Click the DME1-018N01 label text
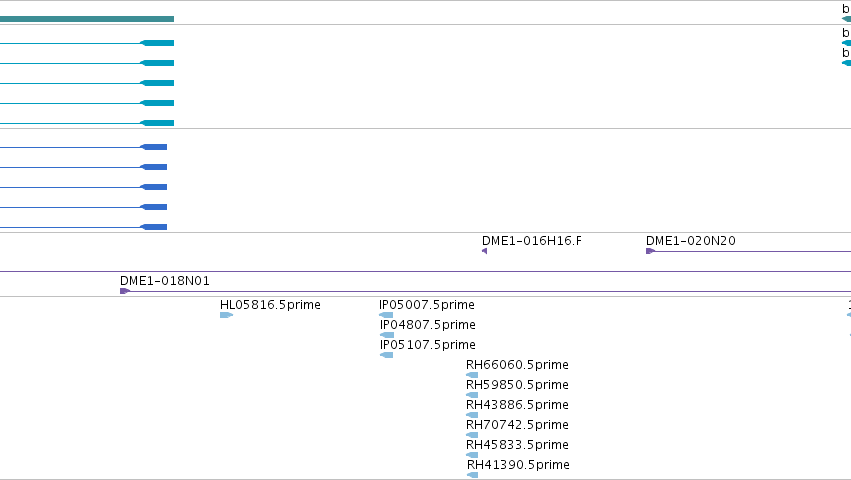The width and height of the screenshot is (851, 480). pos(164,281)
